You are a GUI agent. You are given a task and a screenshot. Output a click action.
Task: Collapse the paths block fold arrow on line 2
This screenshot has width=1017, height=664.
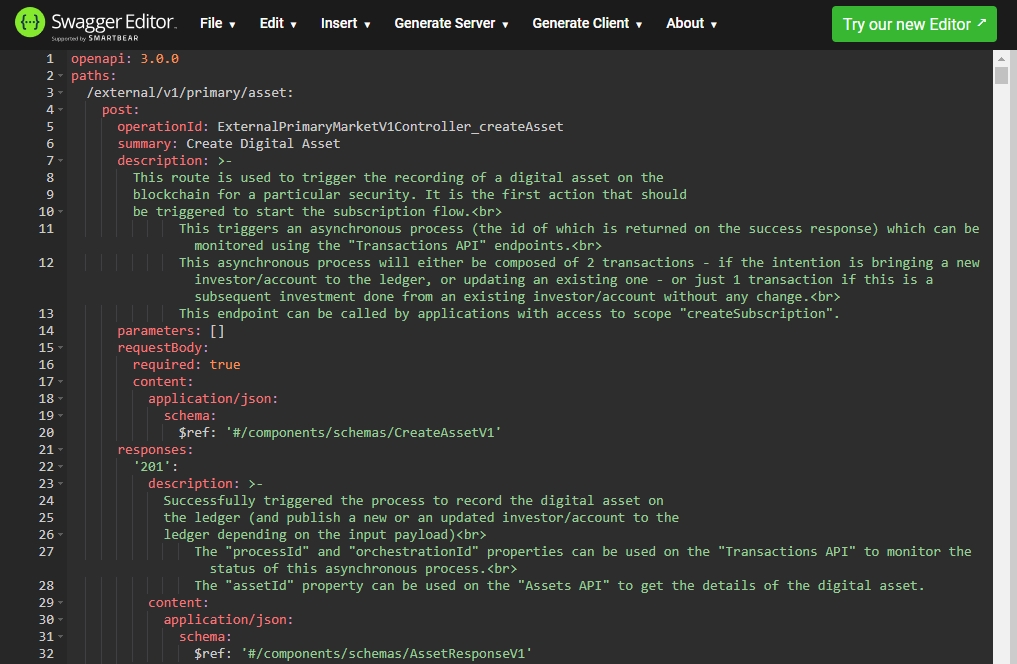pos(61,76)
